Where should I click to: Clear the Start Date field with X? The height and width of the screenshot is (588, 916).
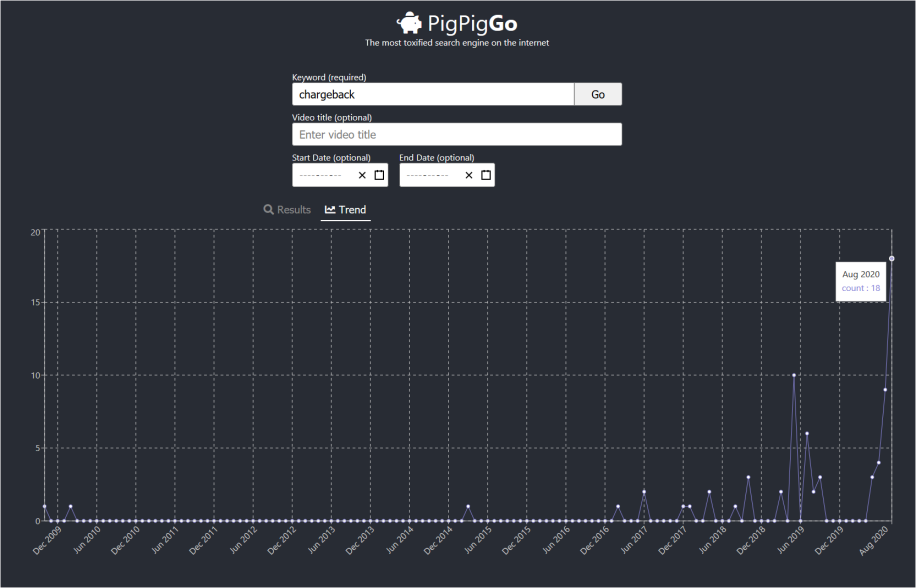362,175
